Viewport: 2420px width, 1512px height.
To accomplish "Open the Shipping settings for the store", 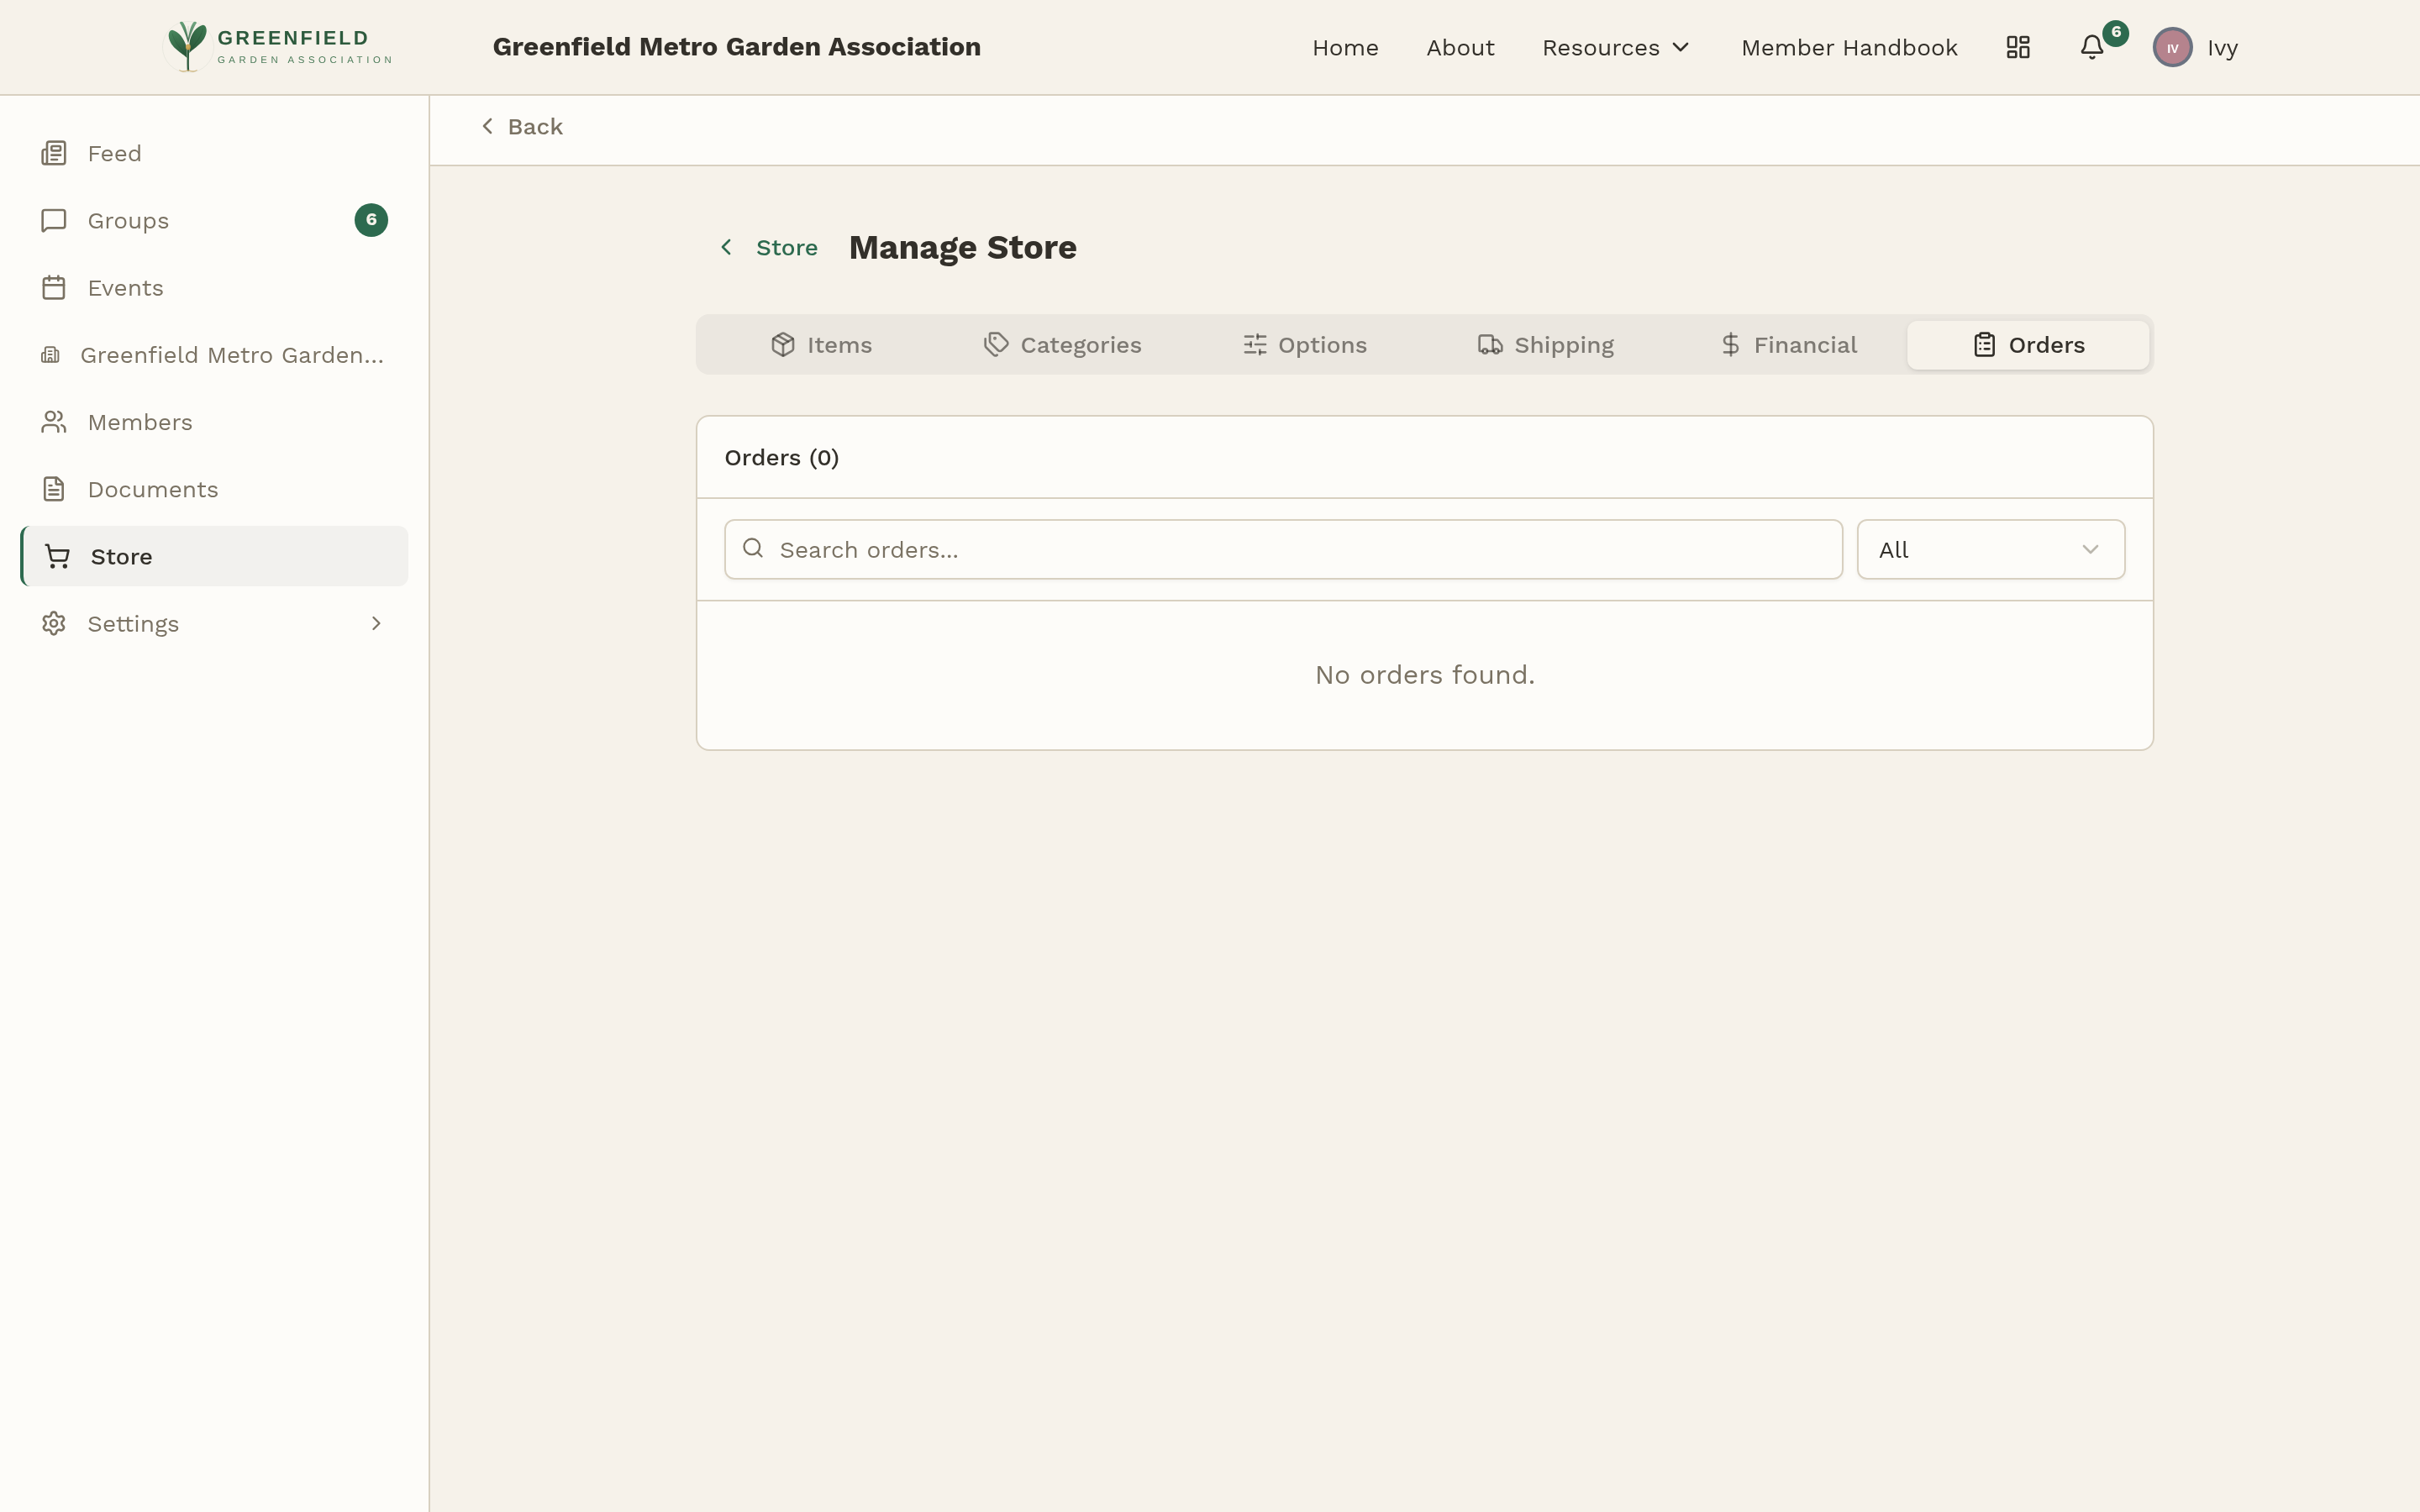I will pyautogui.click(x=1545, y=344).
